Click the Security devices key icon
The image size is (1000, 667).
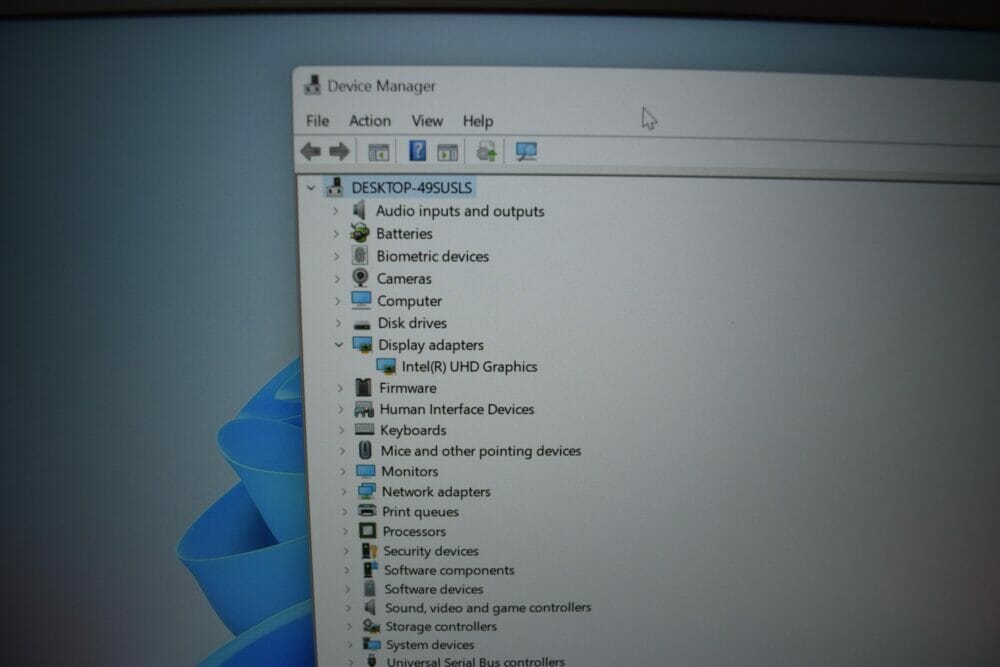click(x=369, y=550)
